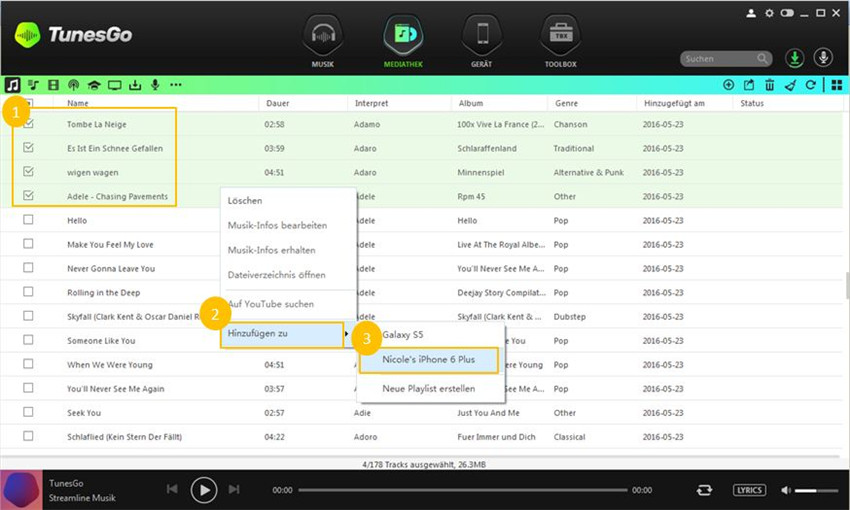
Task: Export selected tracks with the export icon
Action: [749, 85]
